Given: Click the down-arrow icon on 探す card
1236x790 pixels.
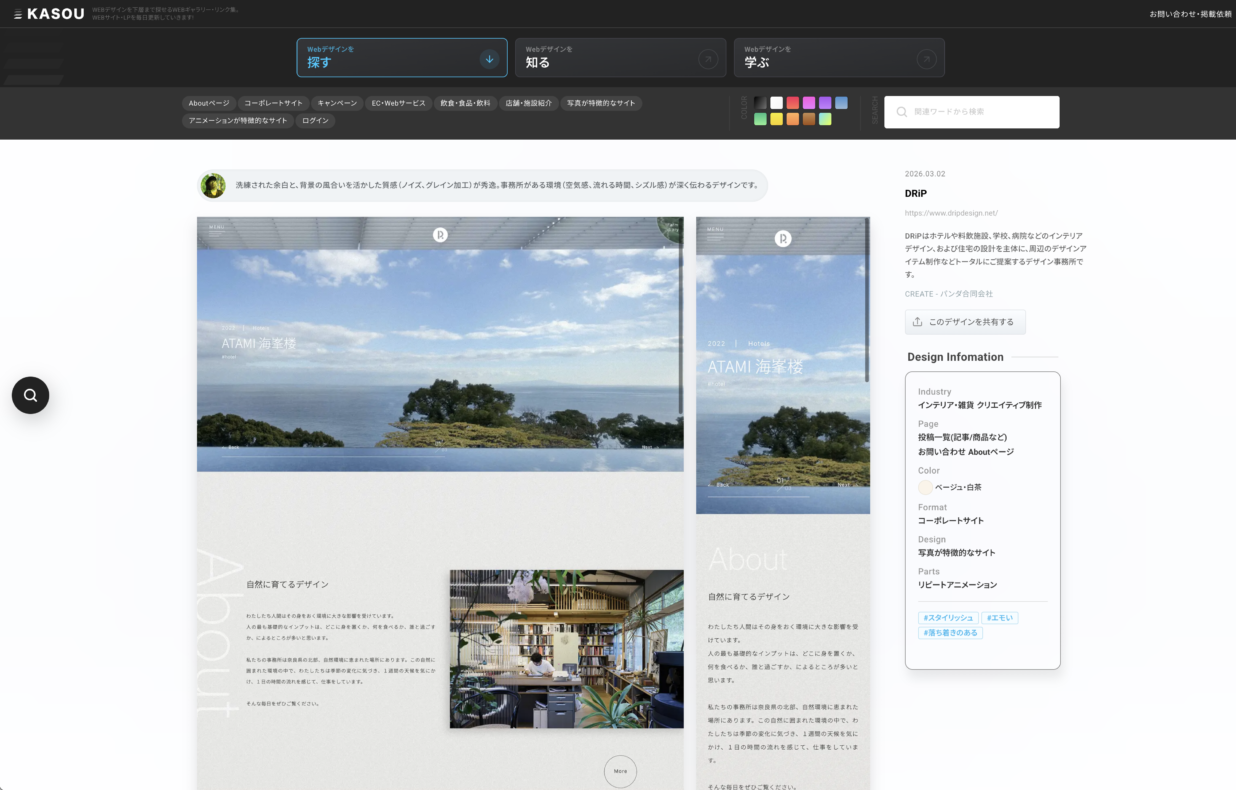Looking at the screenshot, I should point(489,59).
